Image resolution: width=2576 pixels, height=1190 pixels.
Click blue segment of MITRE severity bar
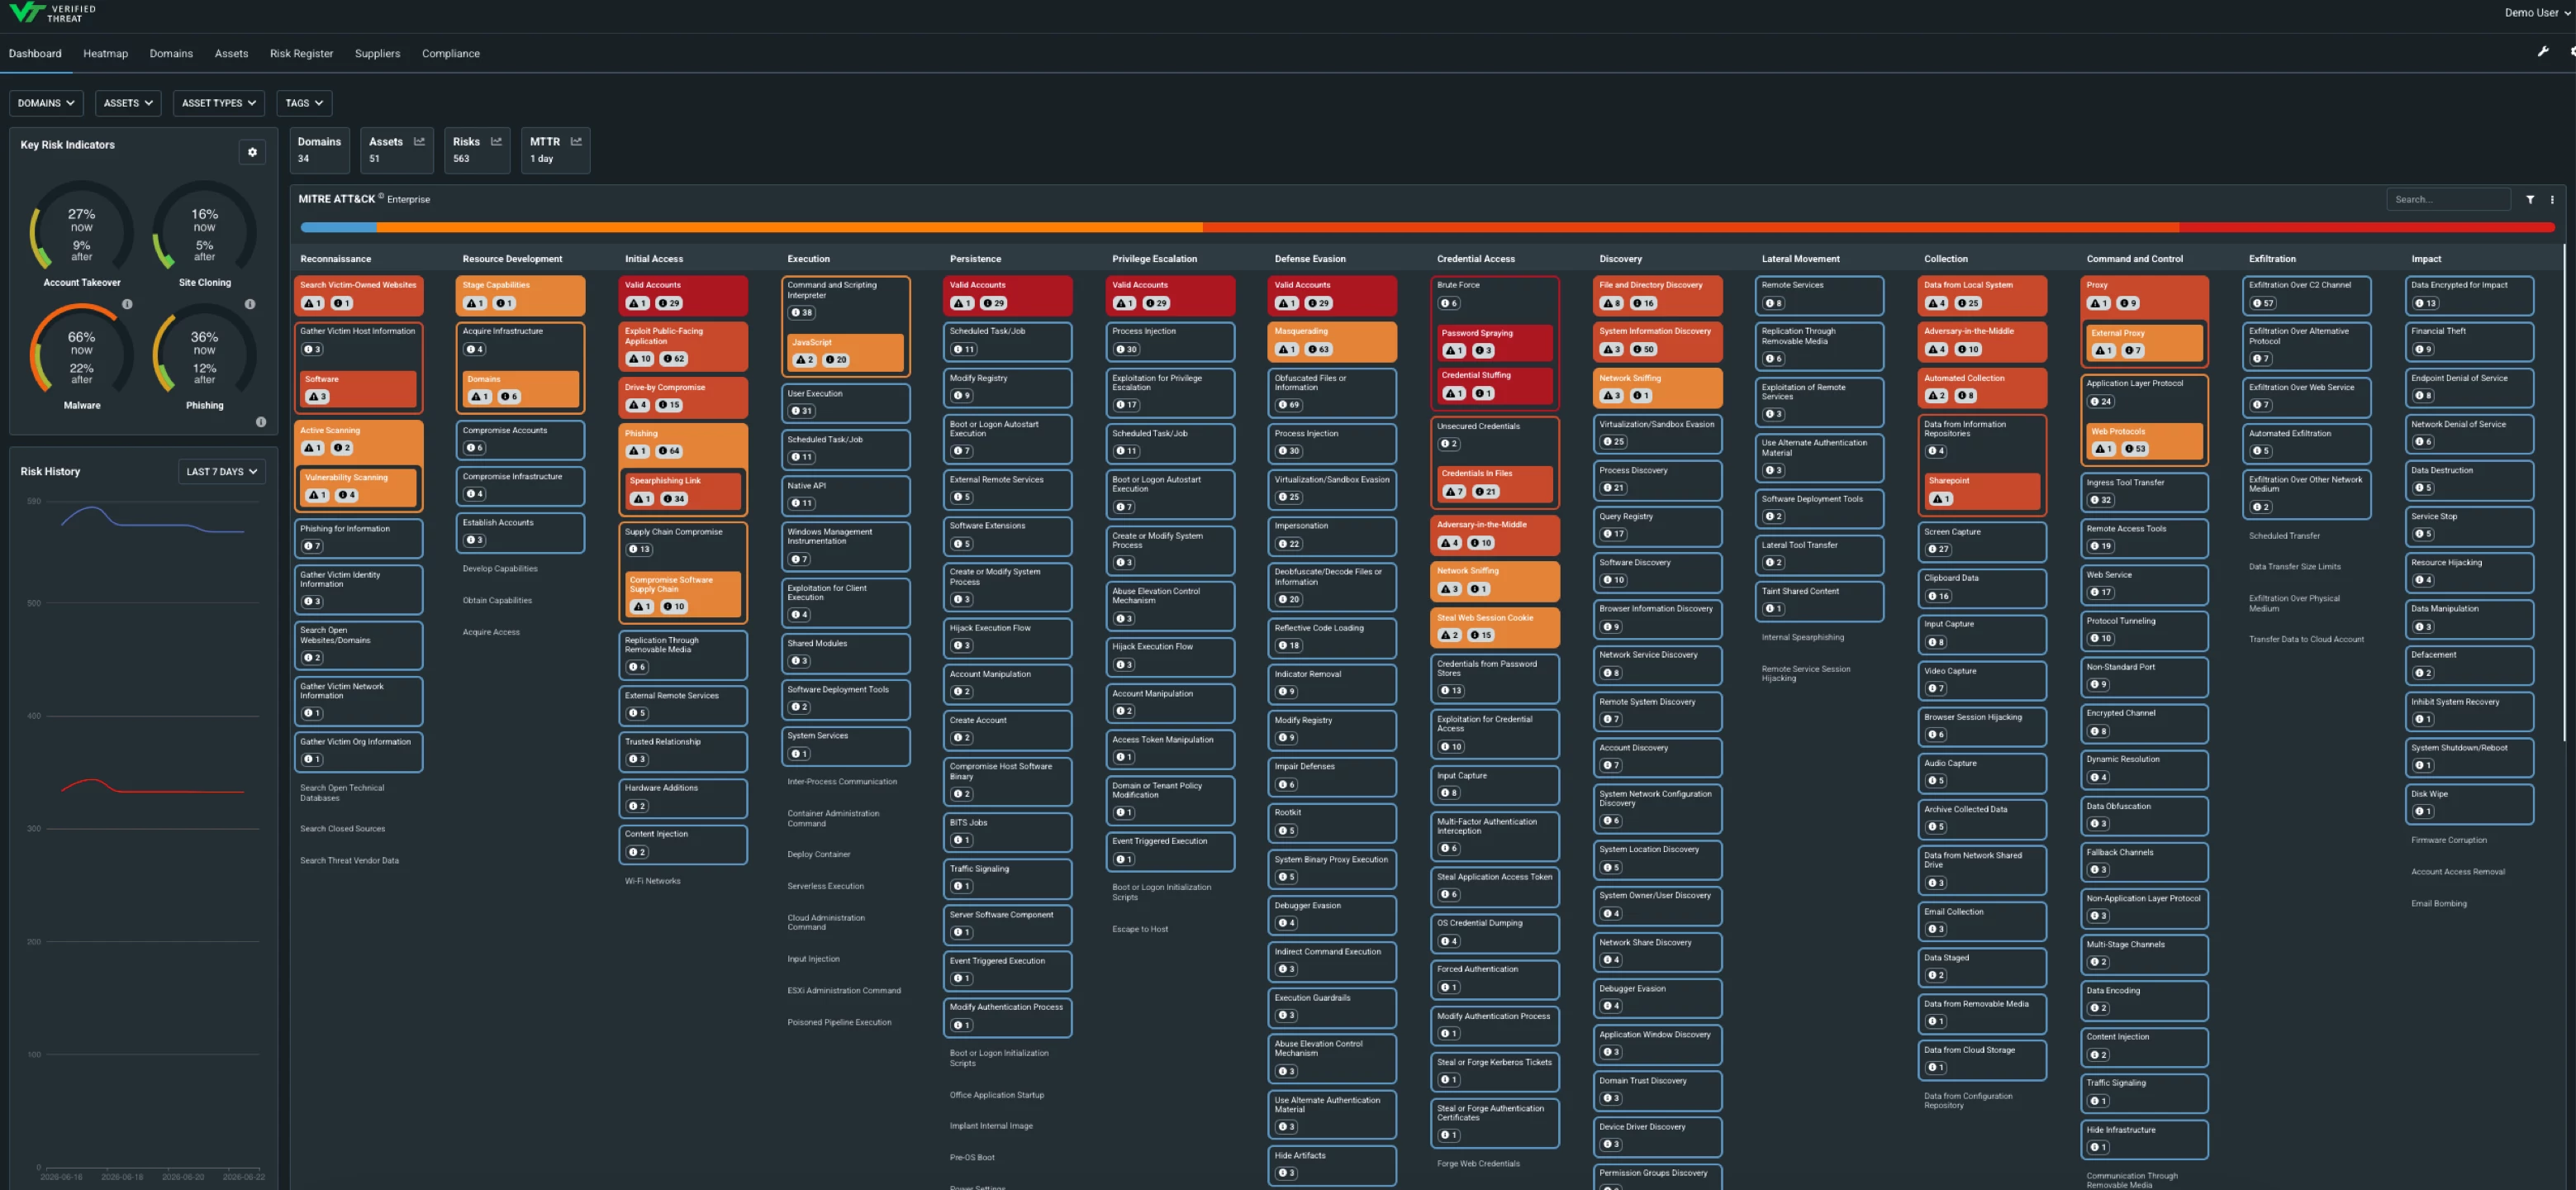[338, 228]
